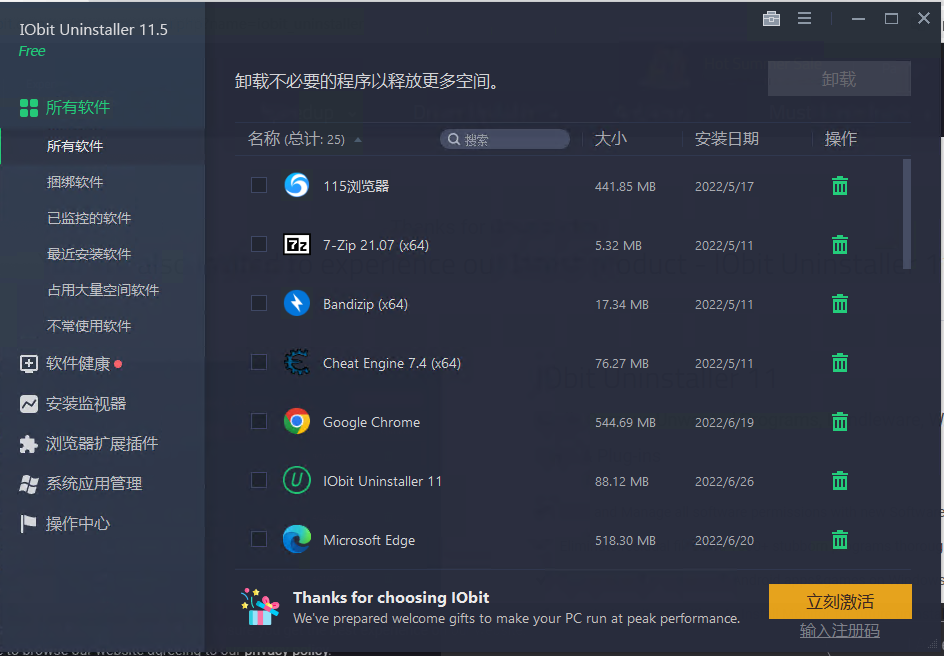Select 已监控的软件 category
This screenshot has width=944, height=656.
click(x=89, y=218)
